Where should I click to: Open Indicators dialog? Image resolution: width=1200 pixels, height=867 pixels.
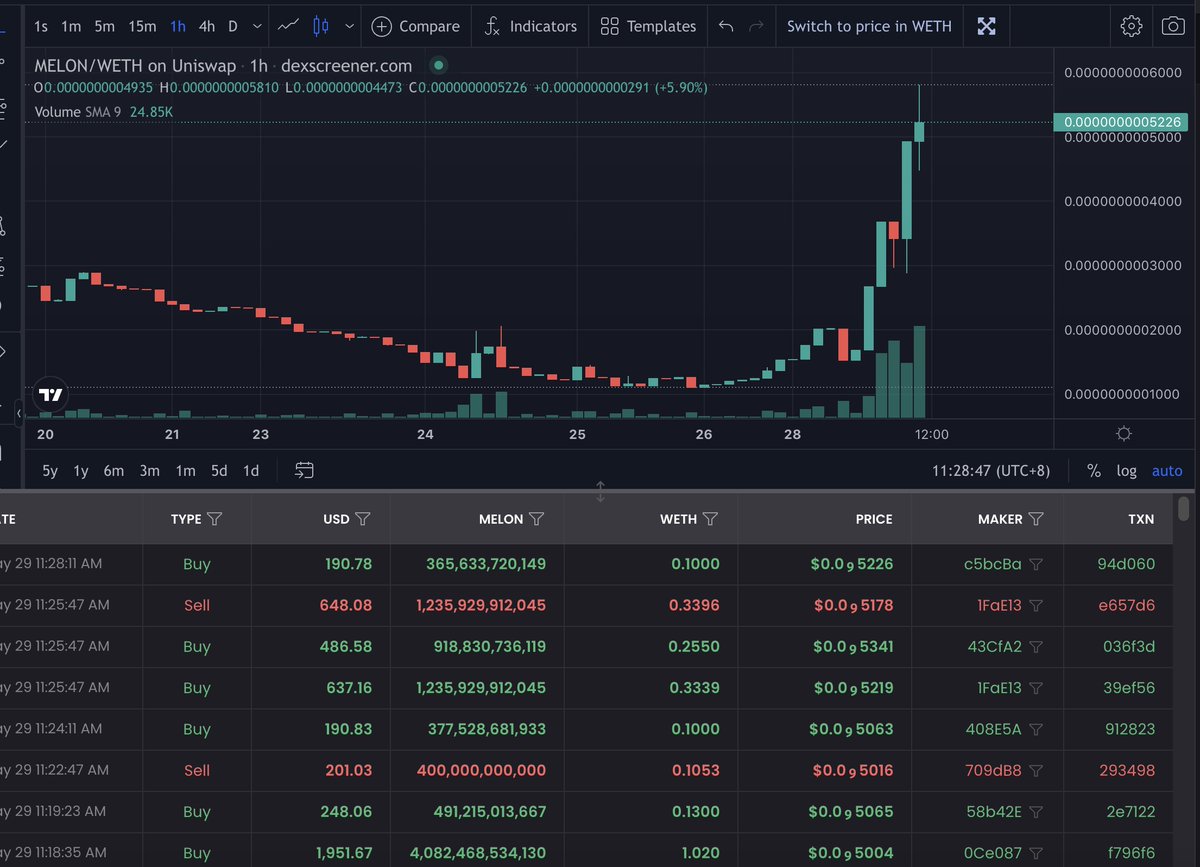pyautogui.click(x=531, y=26)
